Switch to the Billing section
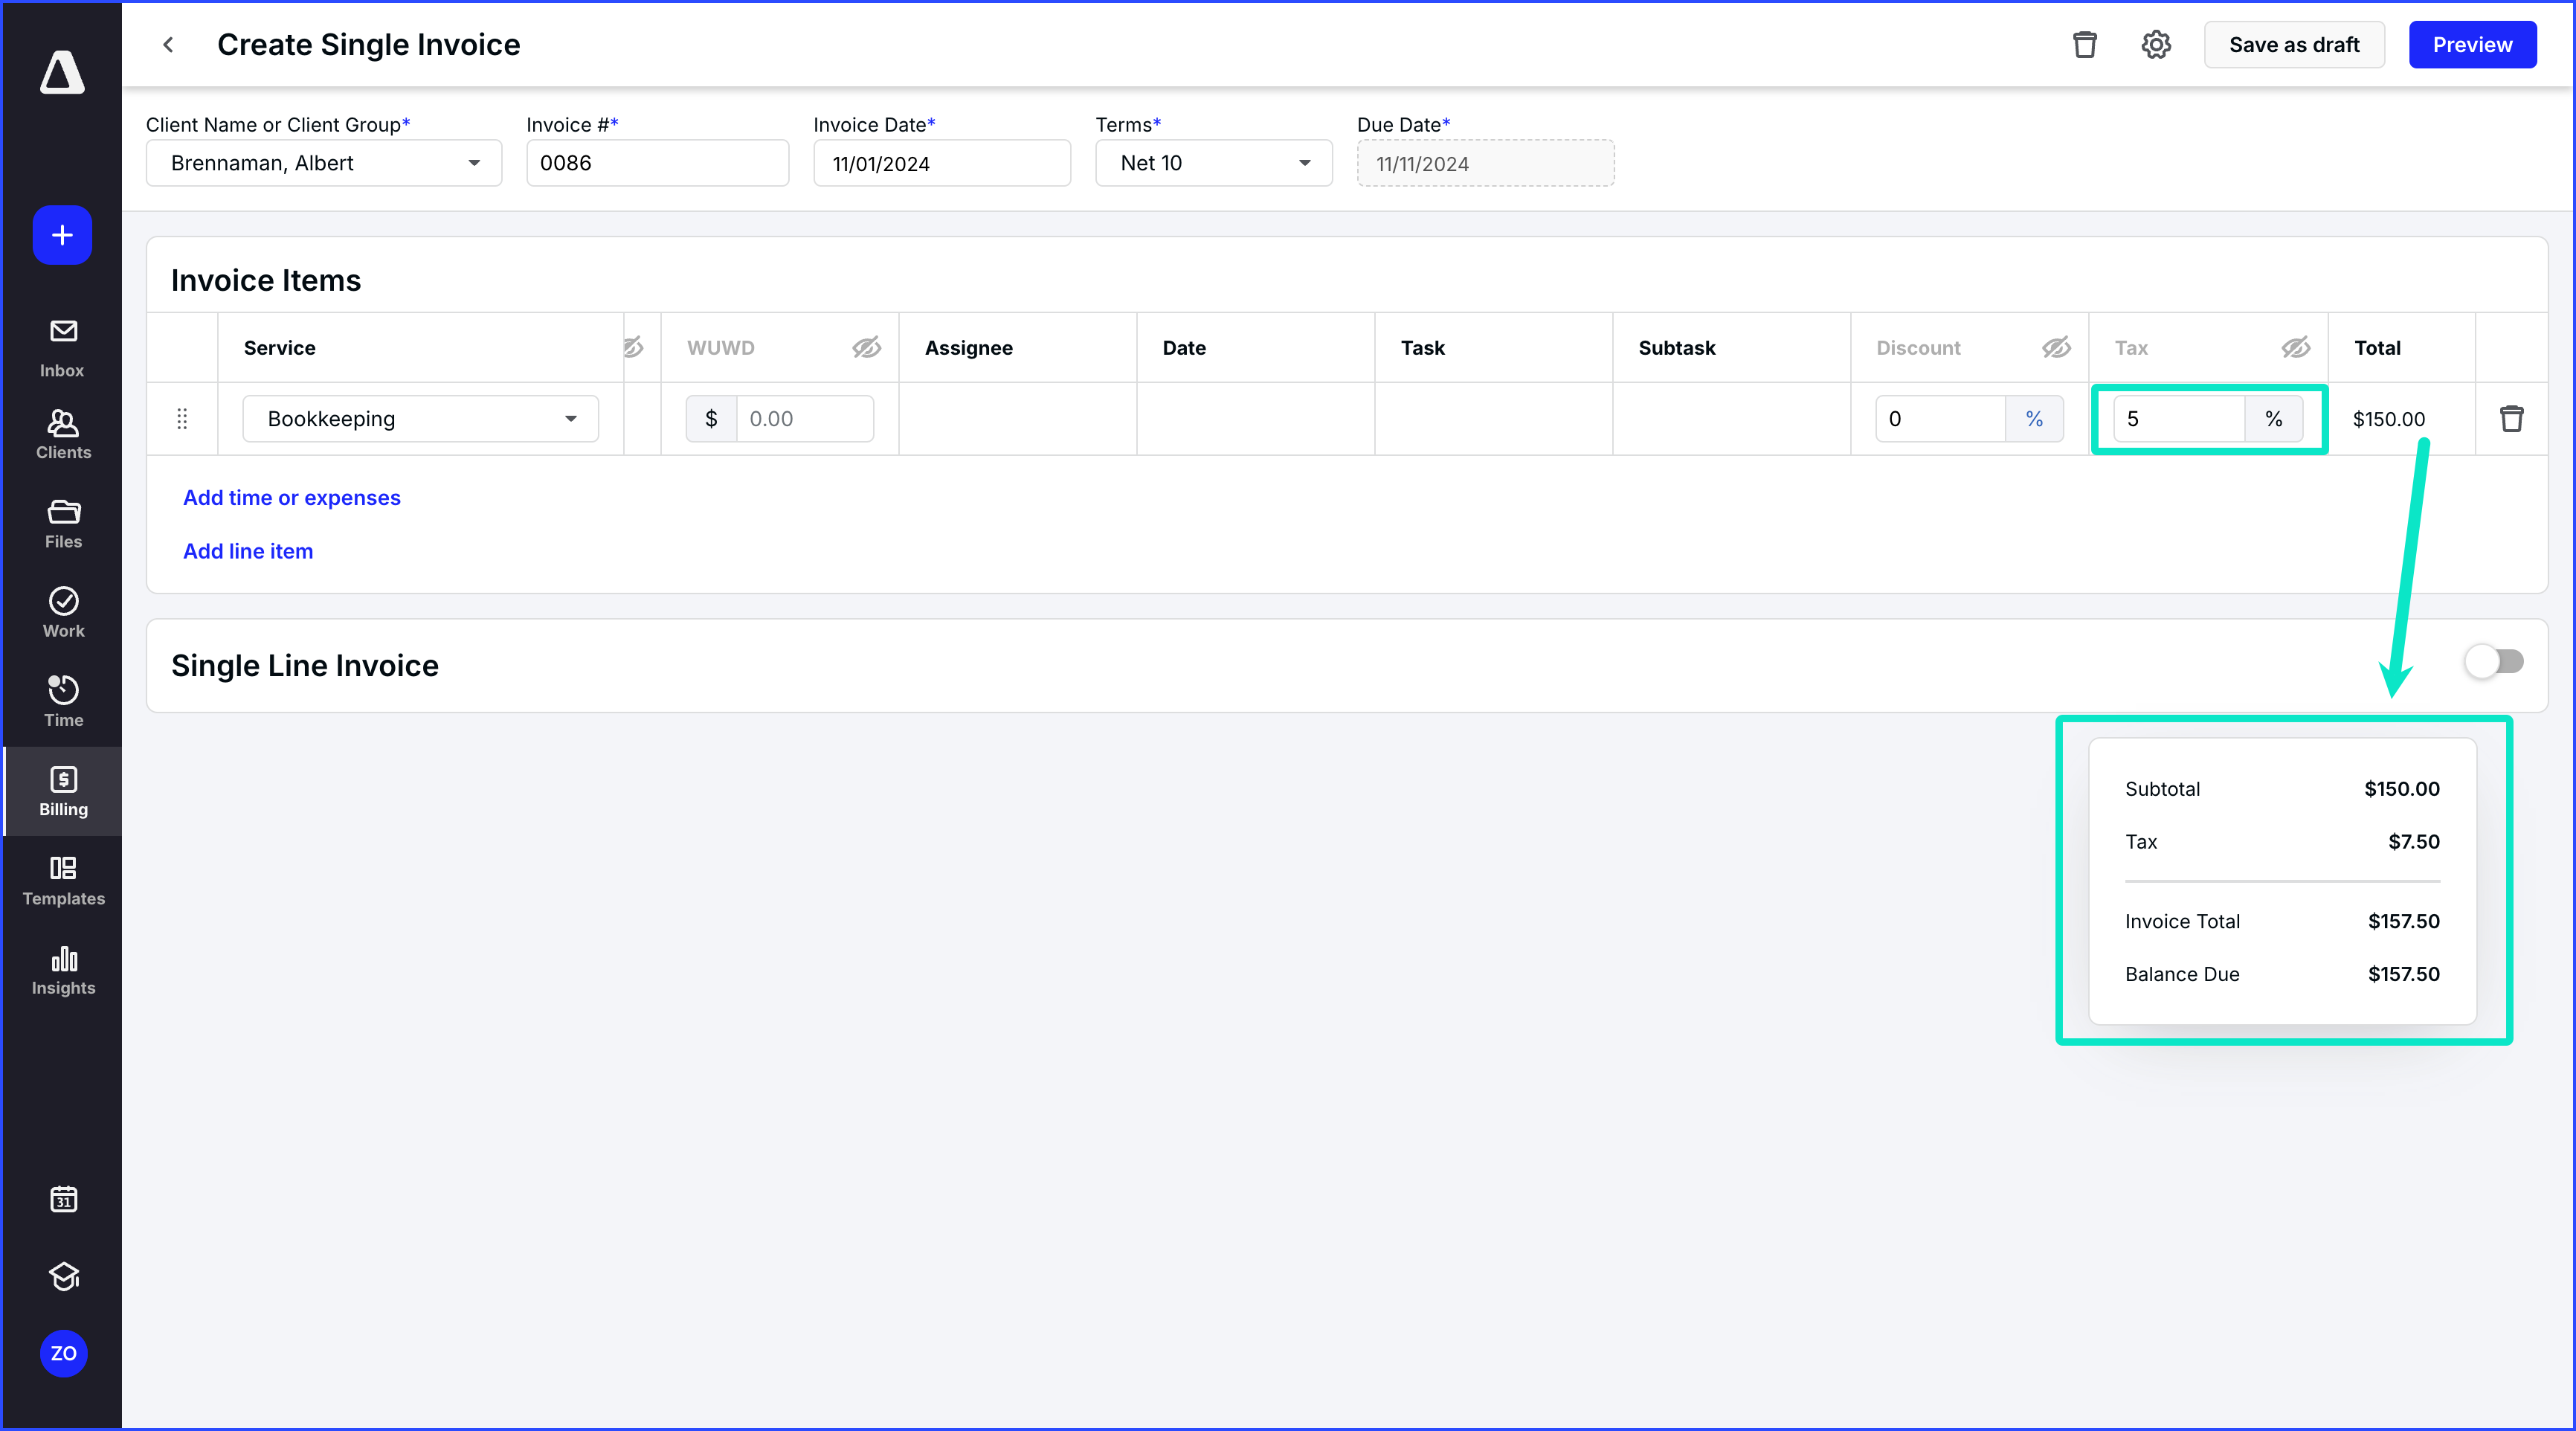Image resolution: width=2576 pixels, height=1431 pixels. [62, 791]
